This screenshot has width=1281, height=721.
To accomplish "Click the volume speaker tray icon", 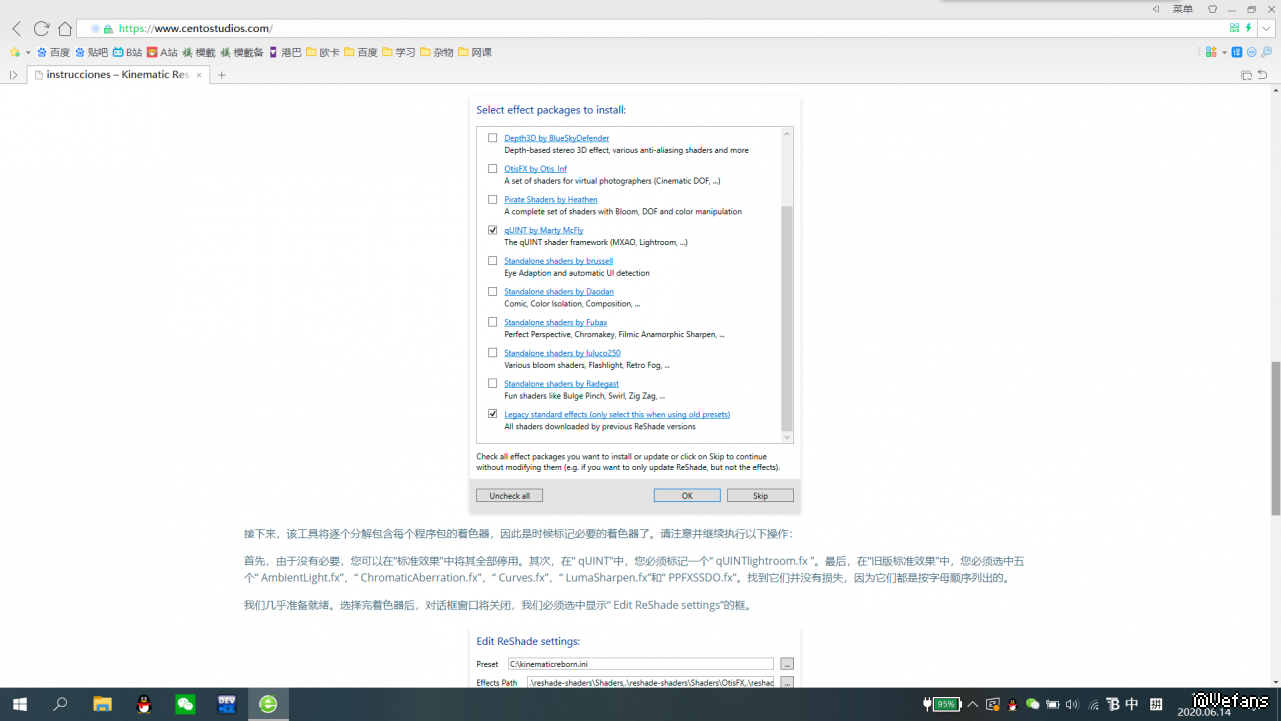I will tap(1073, 704).
